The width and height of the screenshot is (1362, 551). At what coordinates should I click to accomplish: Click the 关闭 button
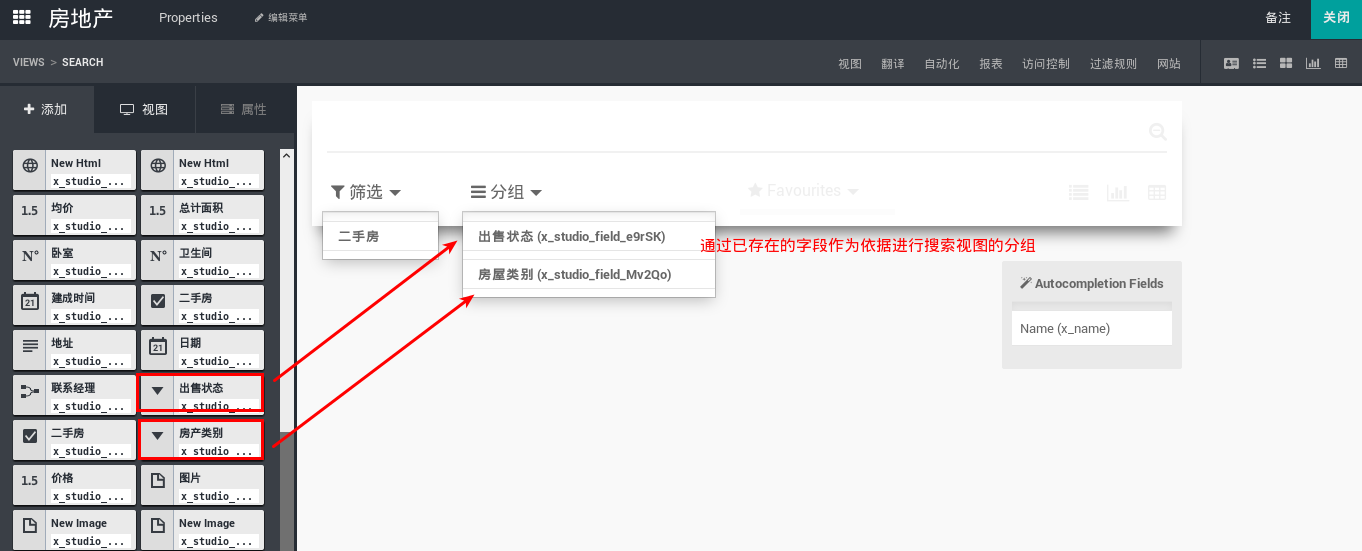1336,18
